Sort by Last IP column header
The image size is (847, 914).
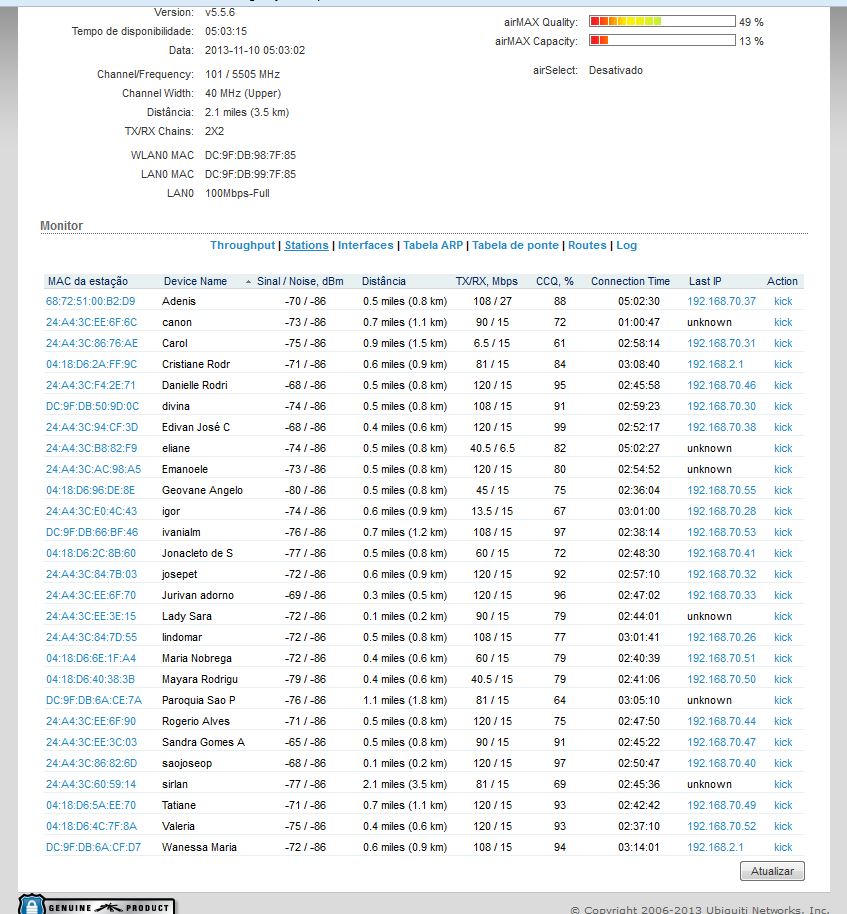click(x=705, y=281)
